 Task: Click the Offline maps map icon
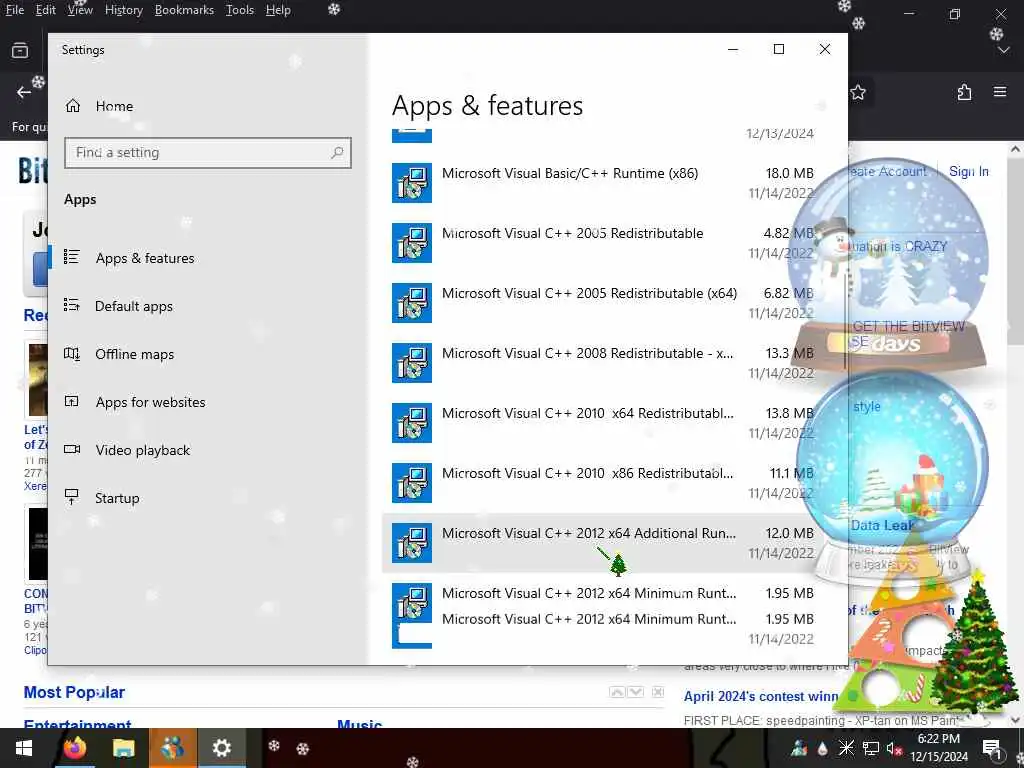coord(72,353)
